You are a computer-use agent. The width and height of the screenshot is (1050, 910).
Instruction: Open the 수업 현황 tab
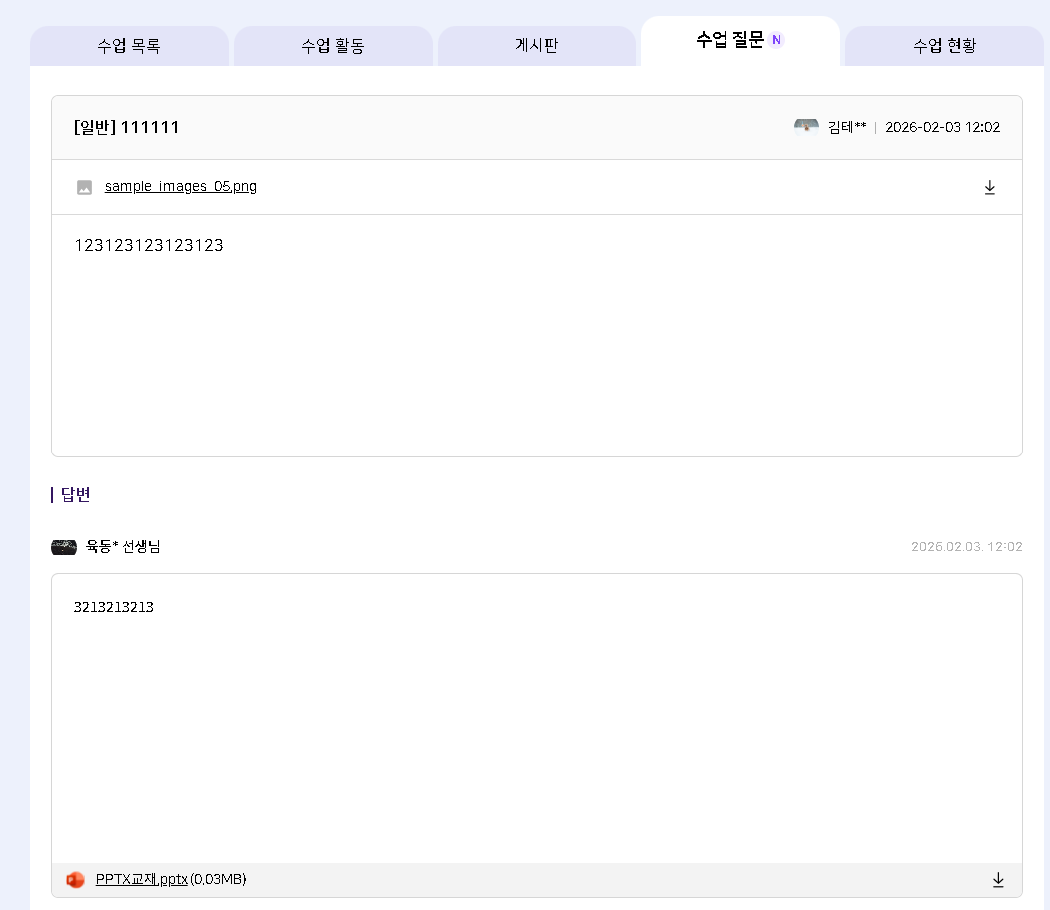click(x=944, y=46)
